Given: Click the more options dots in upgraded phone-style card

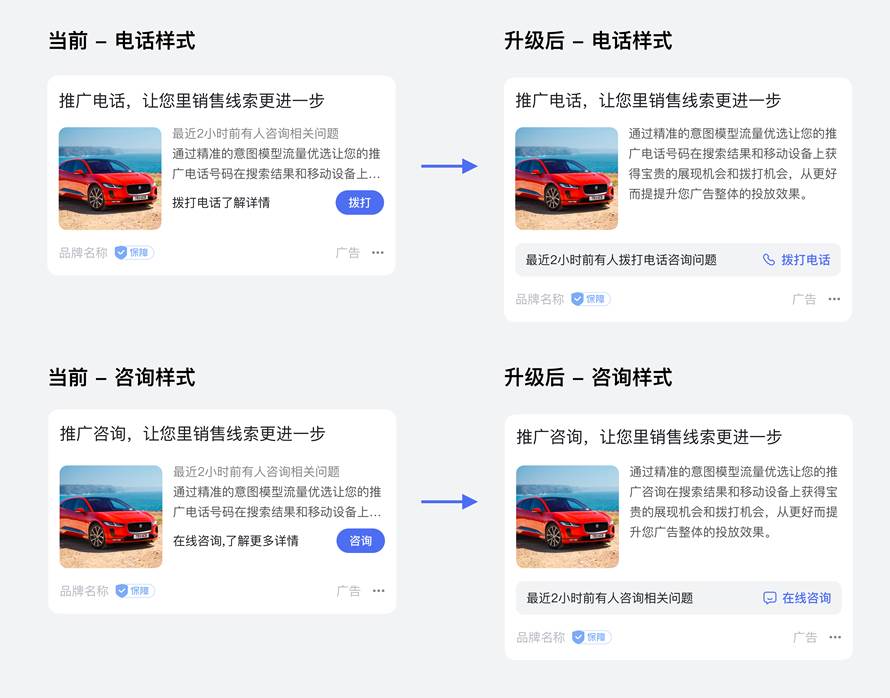Looking at the screenshot, I should click(x=834, y=299).
